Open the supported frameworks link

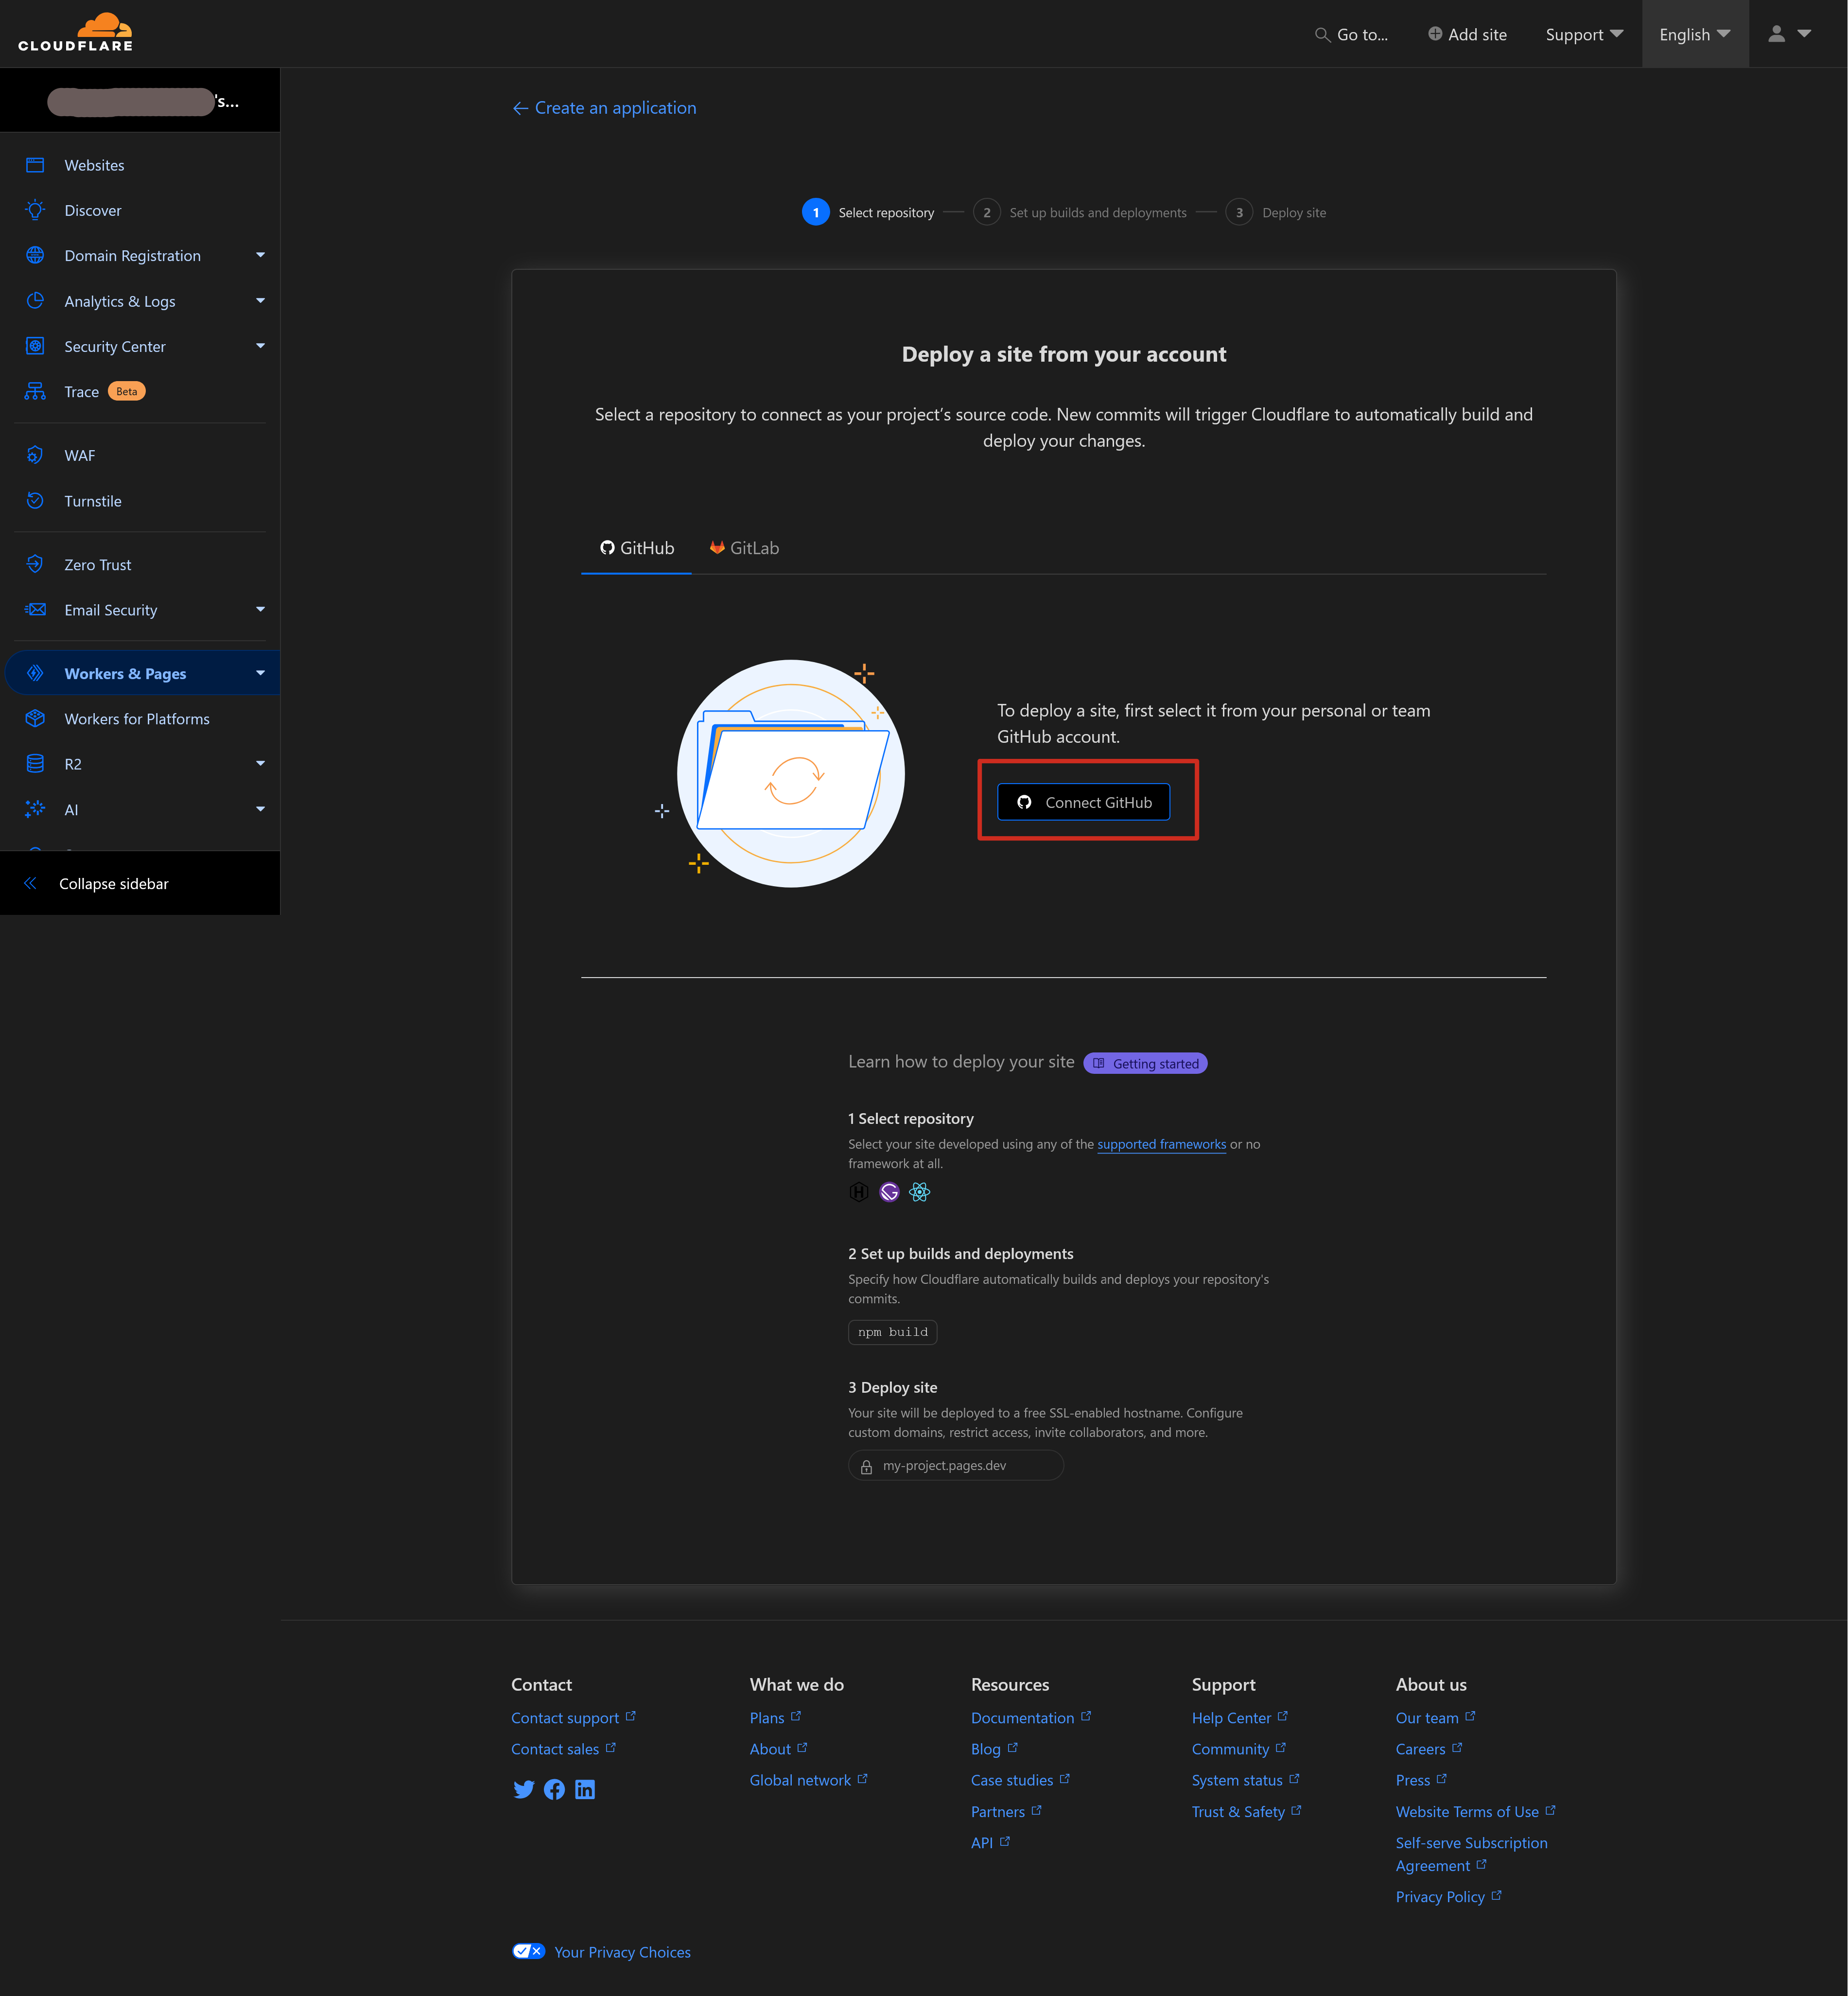pos(1161,1144)
